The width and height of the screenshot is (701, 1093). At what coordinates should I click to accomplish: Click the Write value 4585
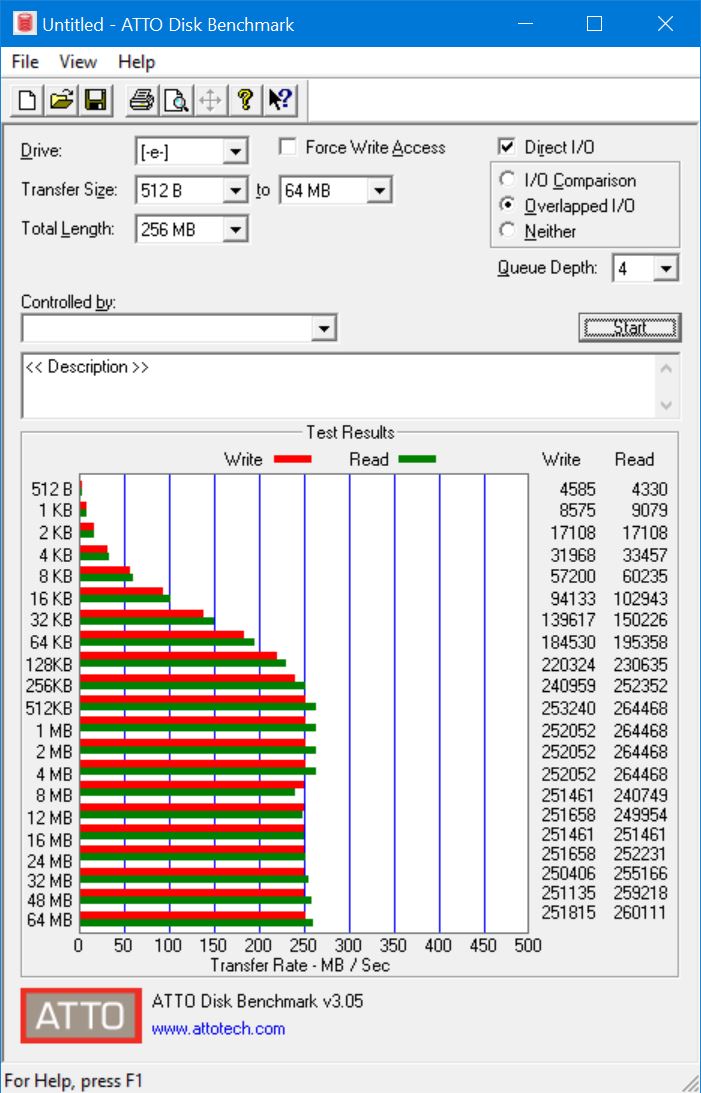[578, 489]
